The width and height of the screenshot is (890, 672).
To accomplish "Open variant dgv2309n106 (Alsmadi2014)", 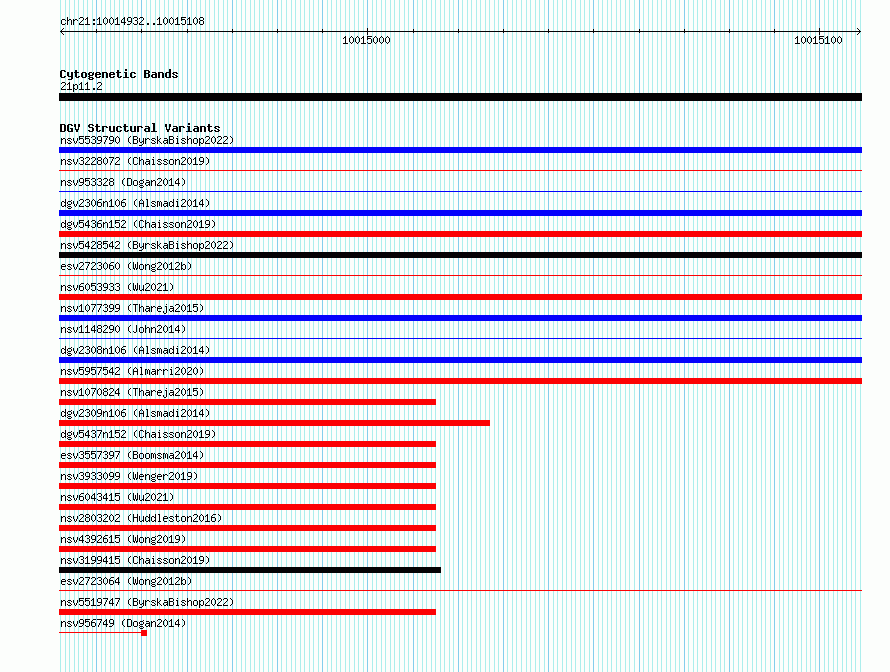I will (135, 413).
